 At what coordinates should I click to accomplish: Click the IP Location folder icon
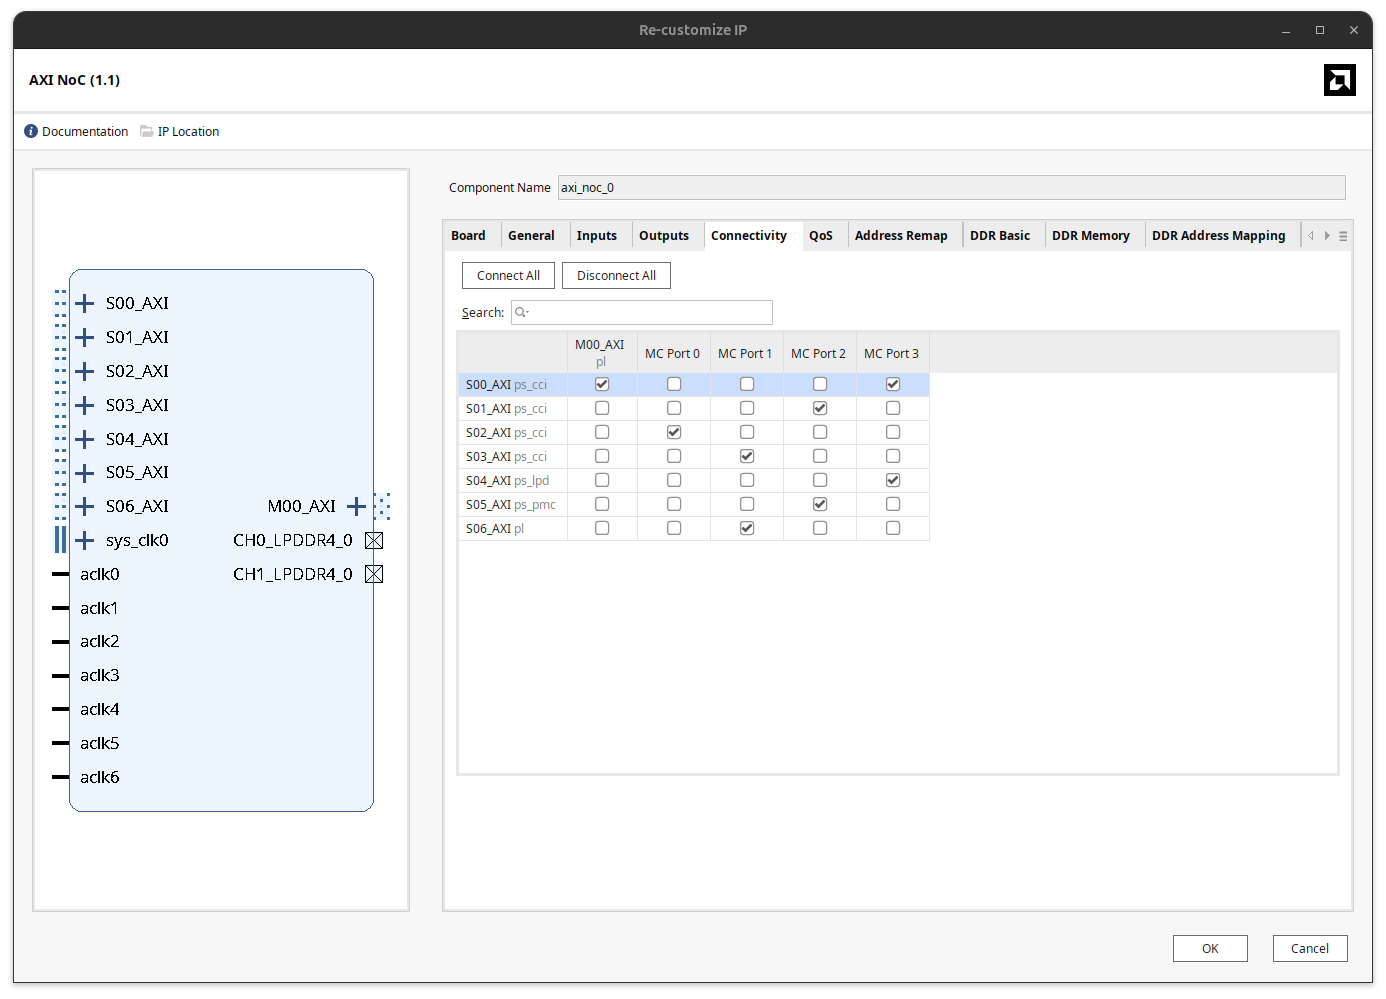coord(147,131)
